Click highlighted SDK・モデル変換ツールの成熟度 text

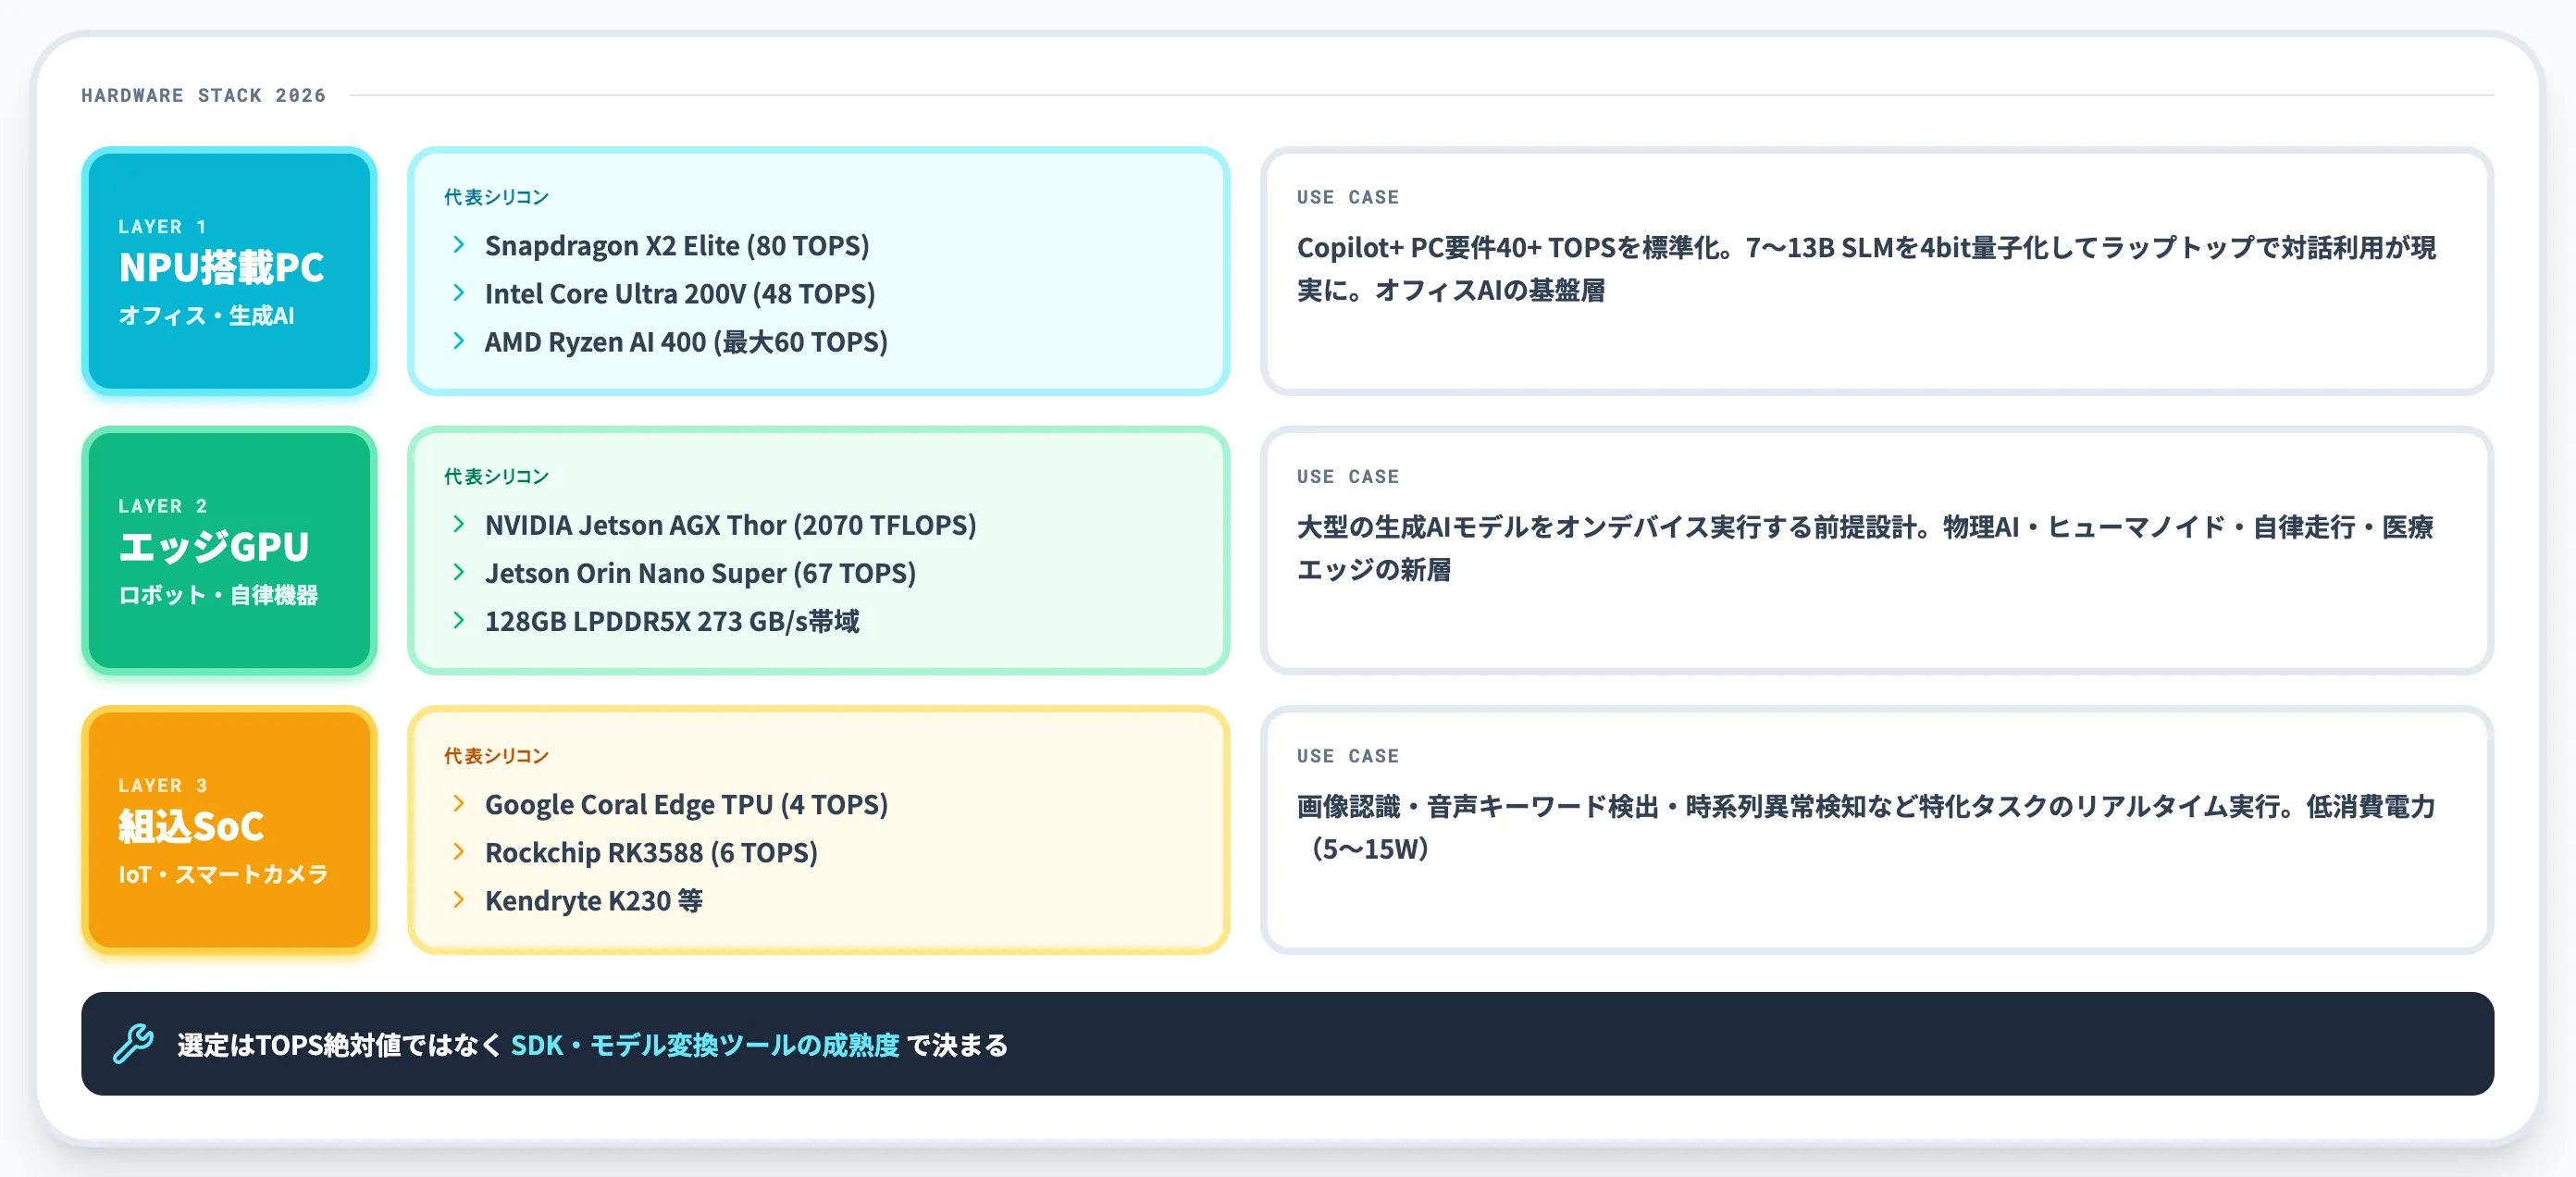[x=705, y=1045]
